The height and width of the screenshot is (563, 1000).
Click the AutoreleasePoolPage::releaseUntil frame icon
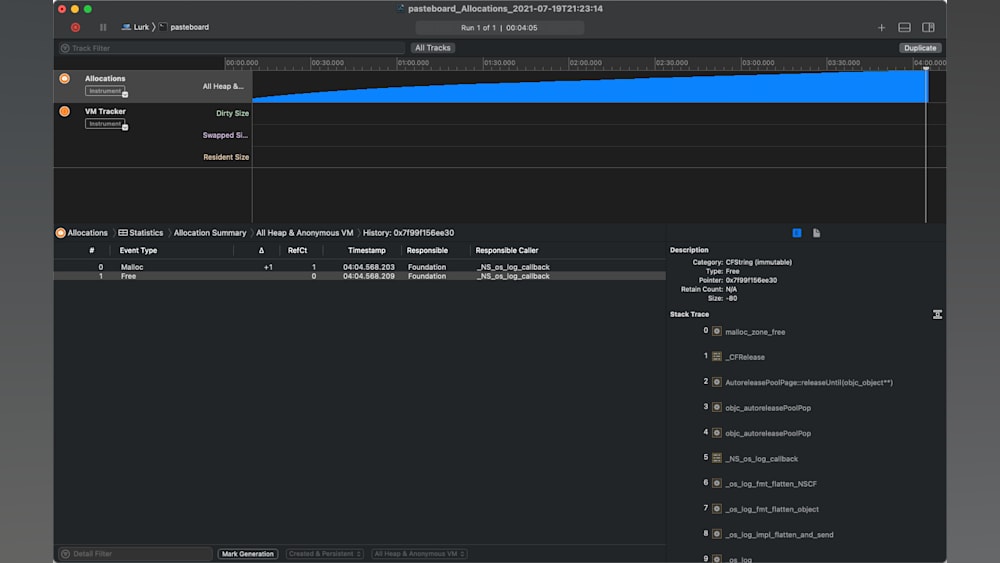[x=717, y=382]
